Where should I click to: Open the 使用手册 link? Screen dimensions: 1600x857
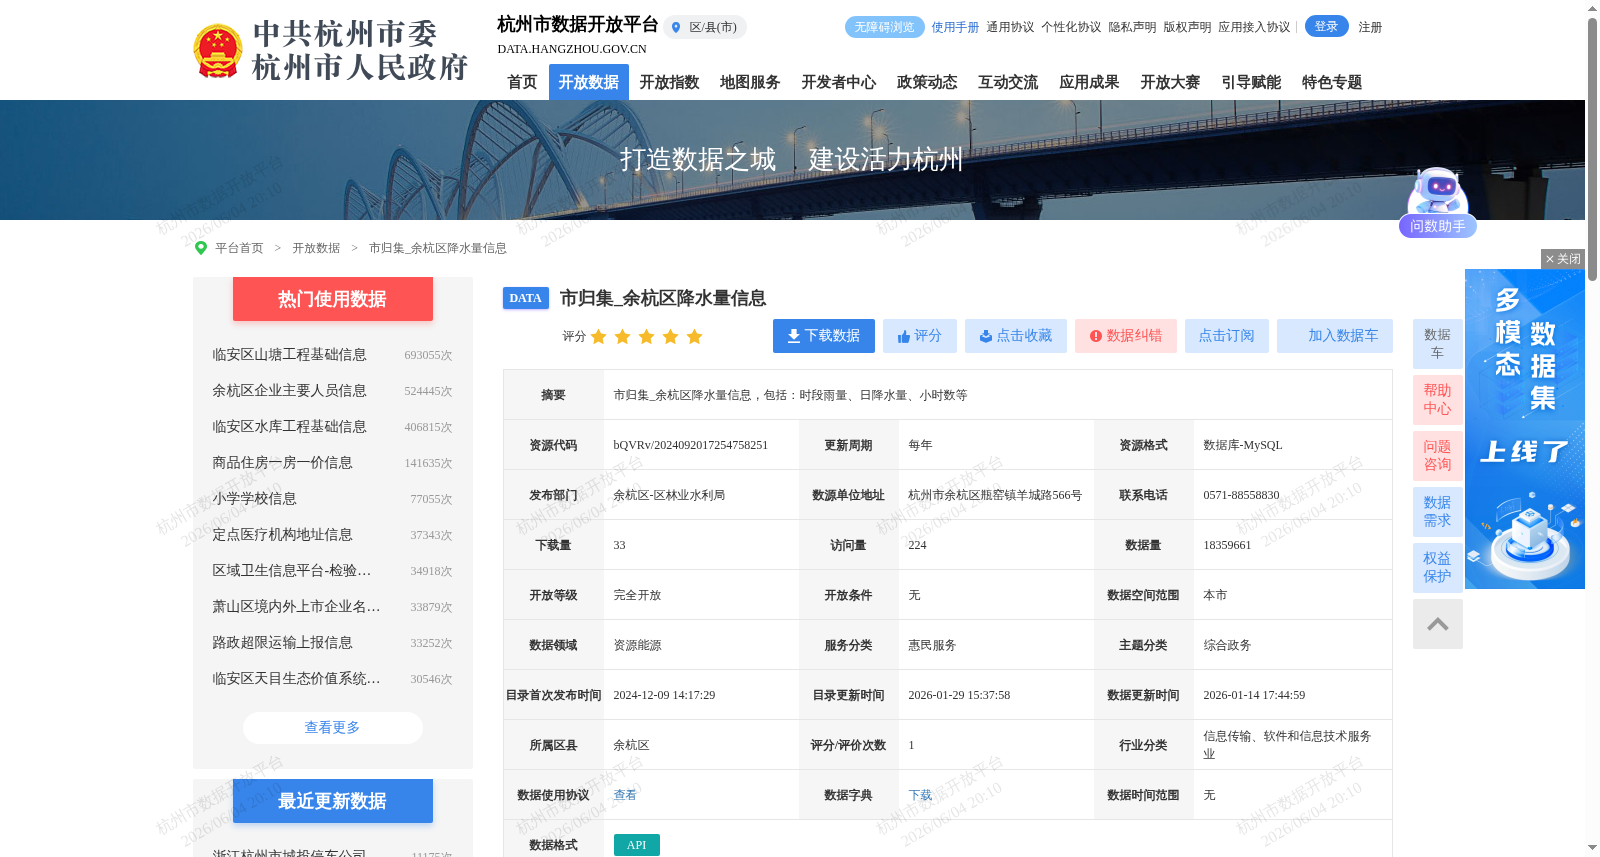point(955,27)
